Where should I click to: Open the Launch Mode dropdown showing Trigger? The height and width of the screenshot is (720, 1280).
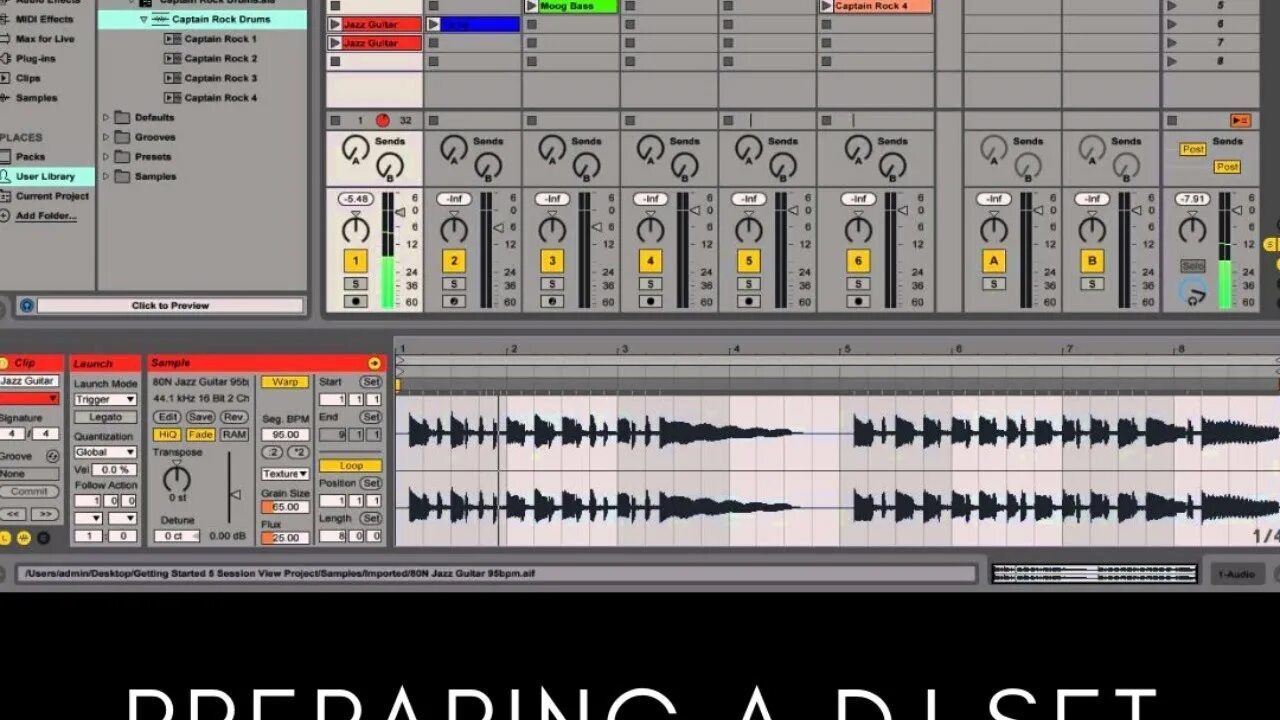[x=104, y=398]
